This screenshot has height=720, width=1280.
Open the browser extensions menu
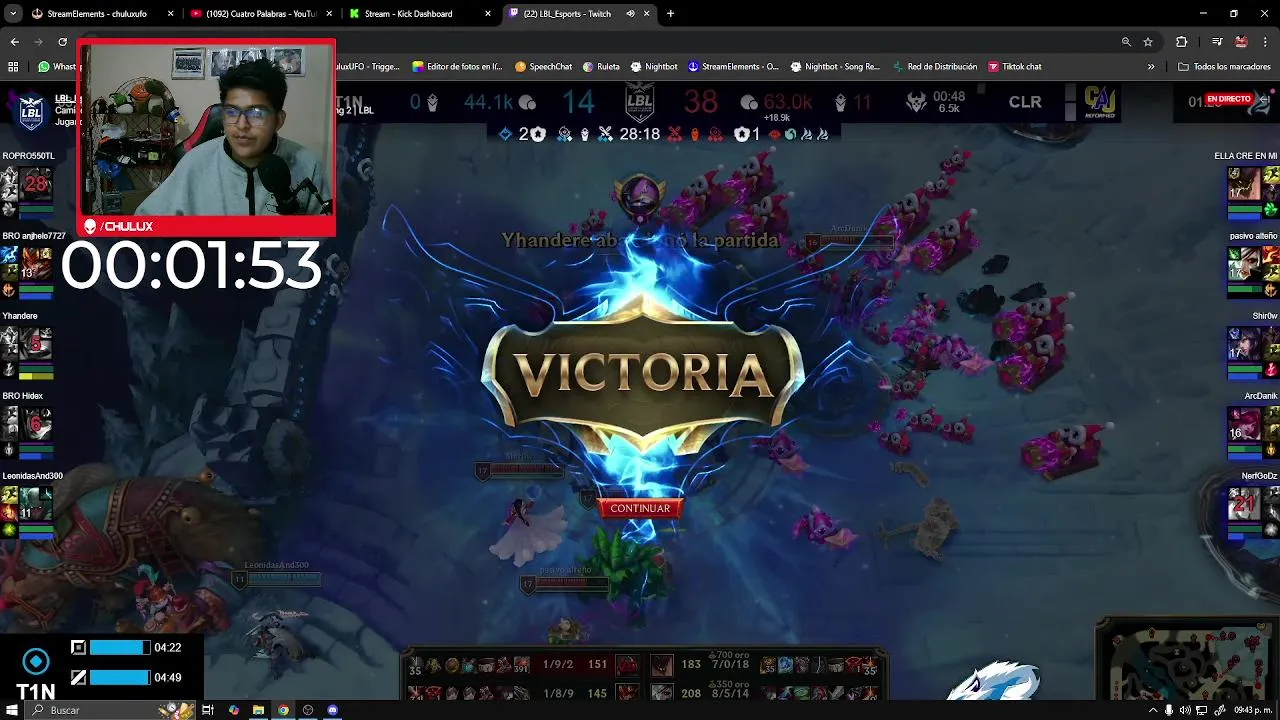pyautogui.click(x=1182, y=42)
